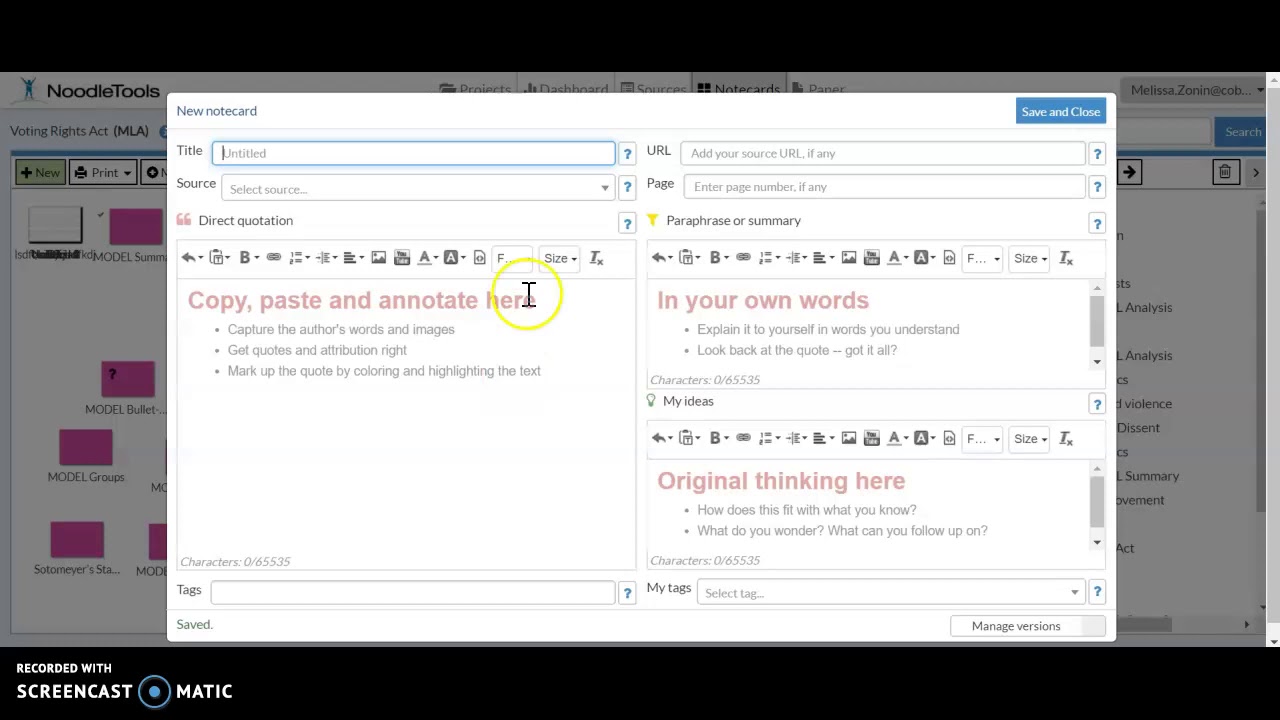Click Save and Close button

1061,112
